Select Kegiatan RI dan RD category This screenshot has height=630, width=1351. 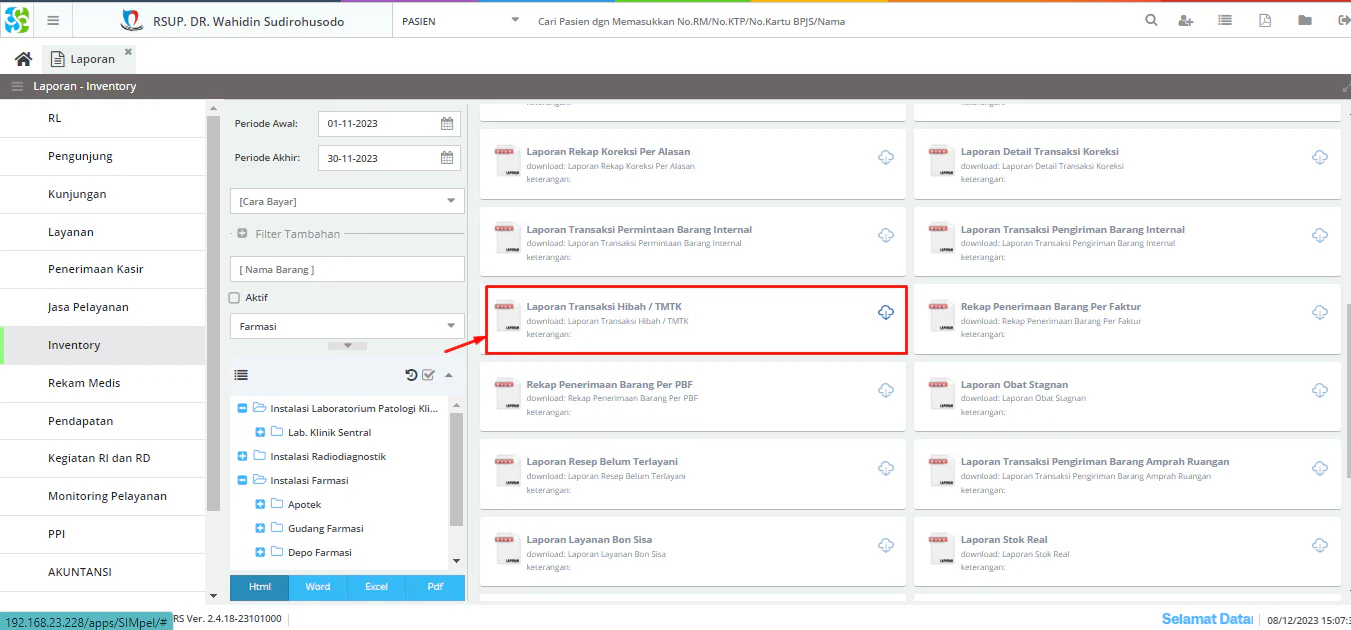point(103,458)
